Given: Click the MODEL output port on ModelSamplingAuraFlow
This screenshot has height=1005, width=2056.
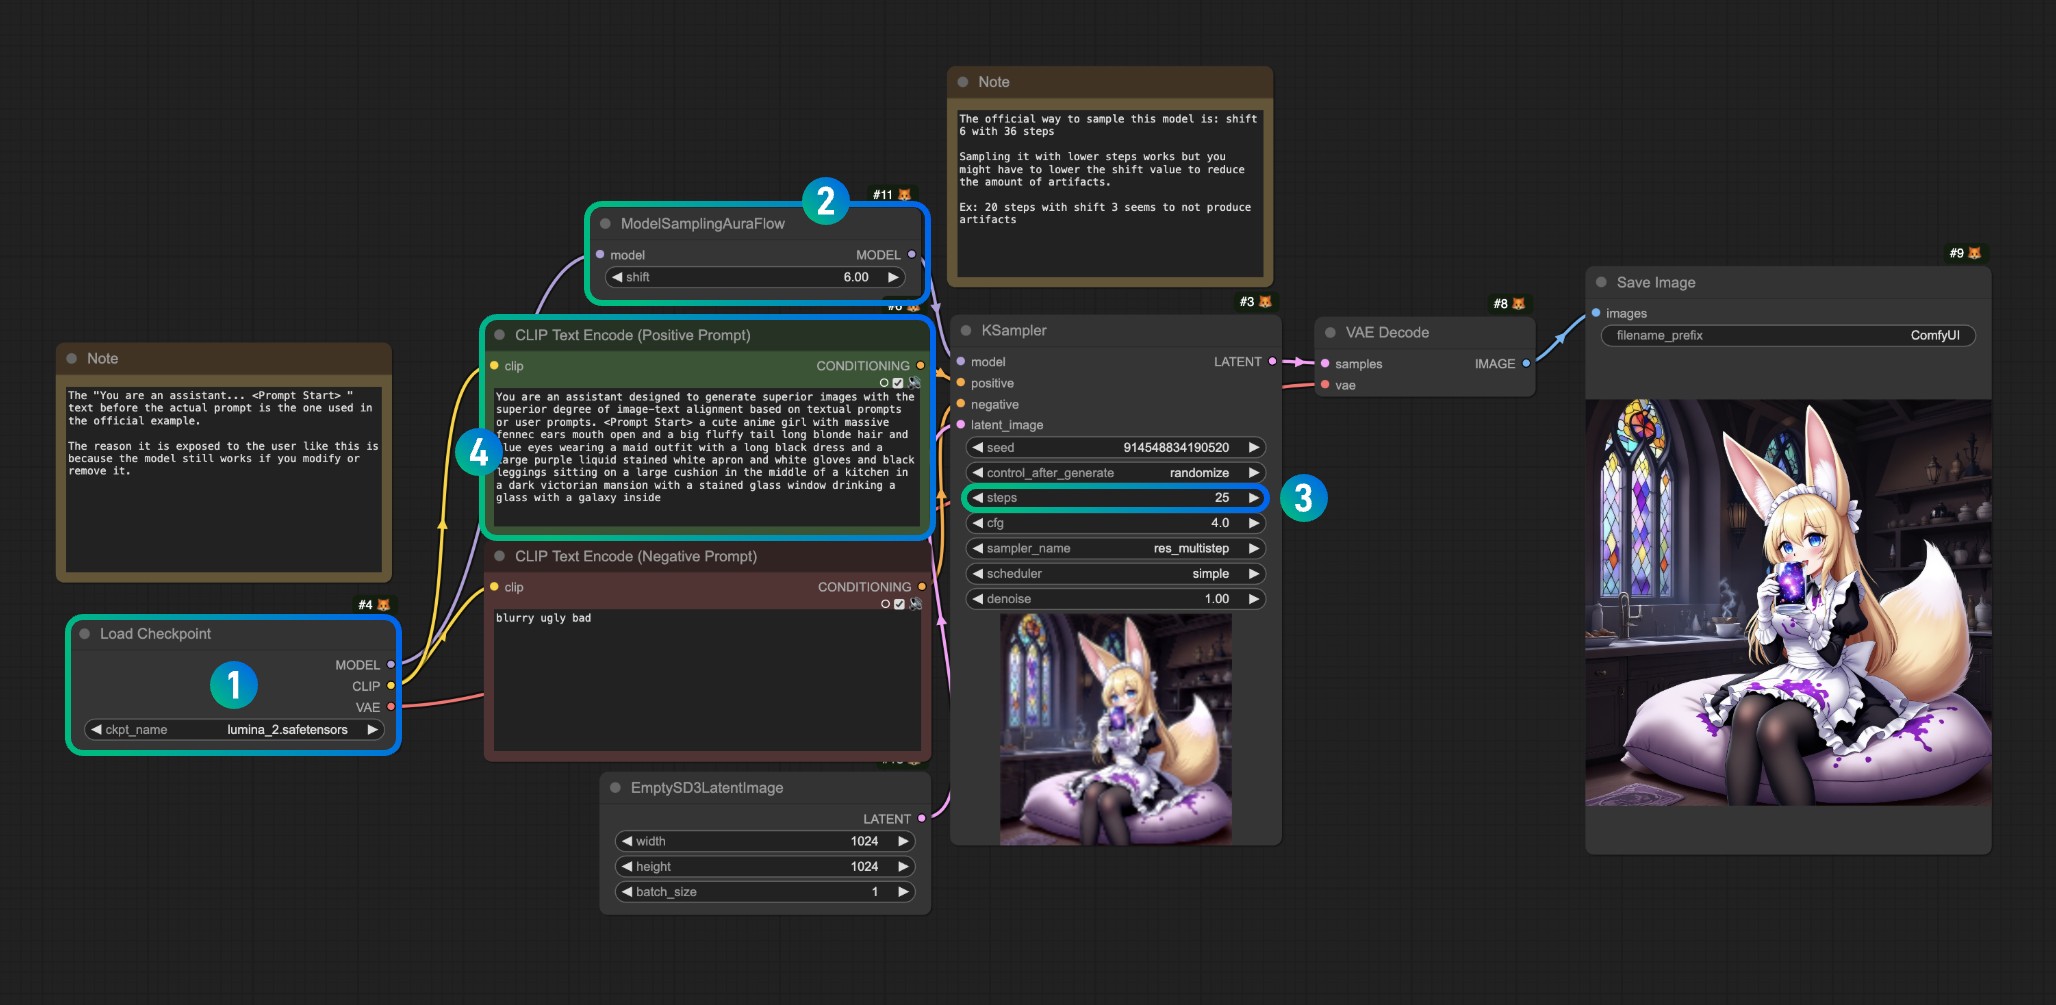Looking at the screenshot, I should pyautogui.click(x=911, y=255).
